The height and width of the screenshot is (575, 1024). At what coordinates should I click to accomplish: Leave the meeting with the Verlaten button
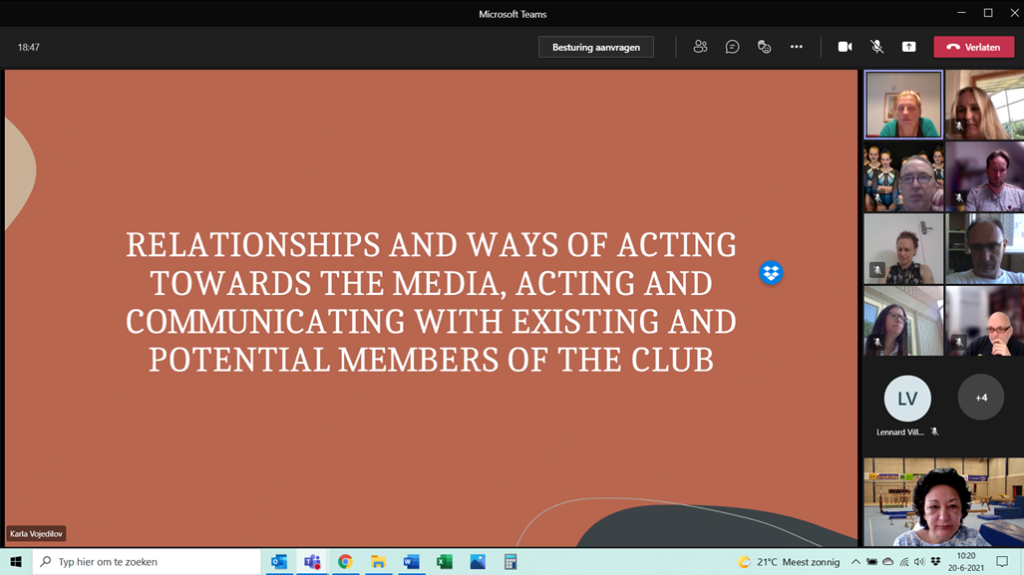coord(974,47)
